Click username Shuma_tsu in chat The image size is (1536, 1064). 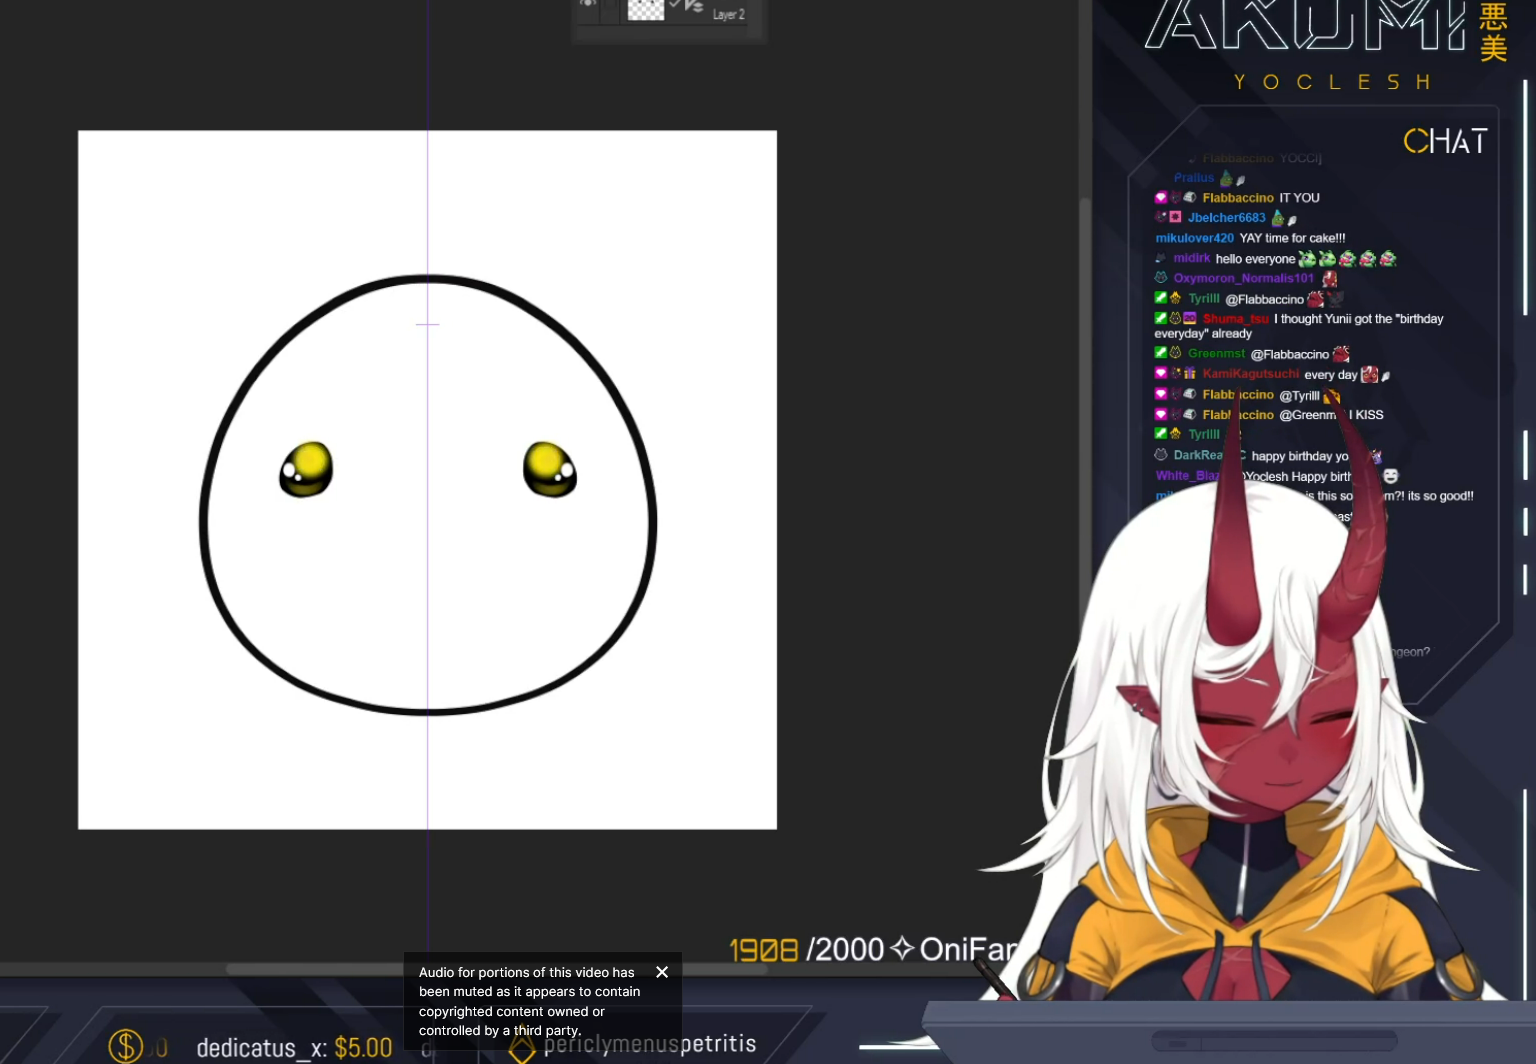pyautogui.click(x=1235, y=319)
